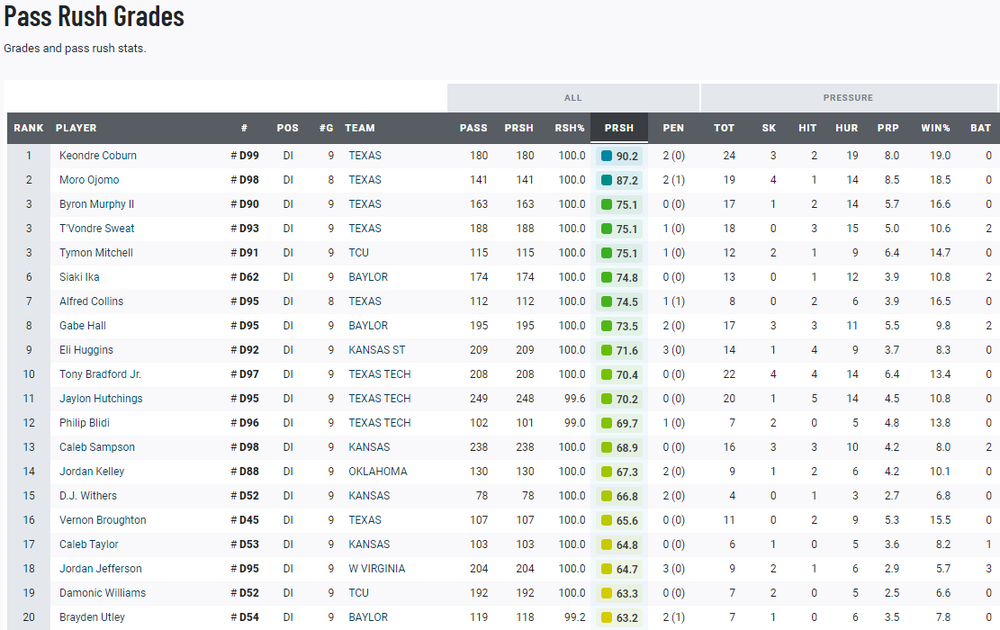Open the W VIRGINIA team link
1000x630 pixels.
tap(377, 569)
